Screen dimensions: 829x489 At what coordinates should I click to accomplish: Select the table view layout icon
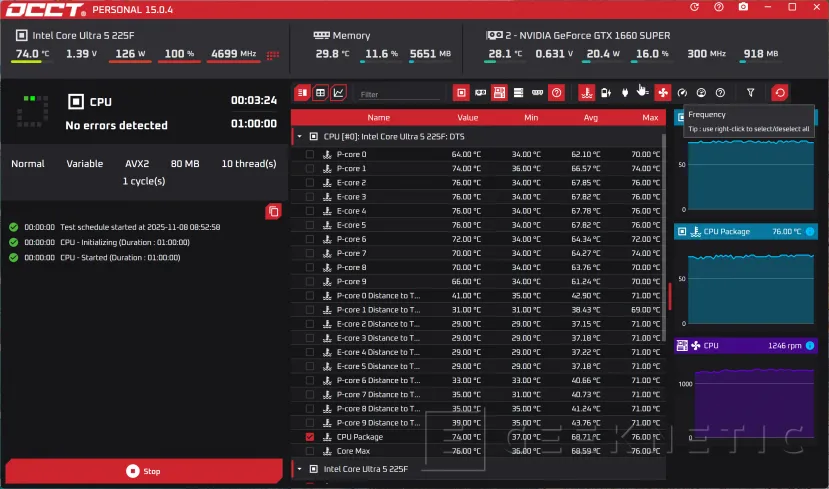[x=321, y=93]
